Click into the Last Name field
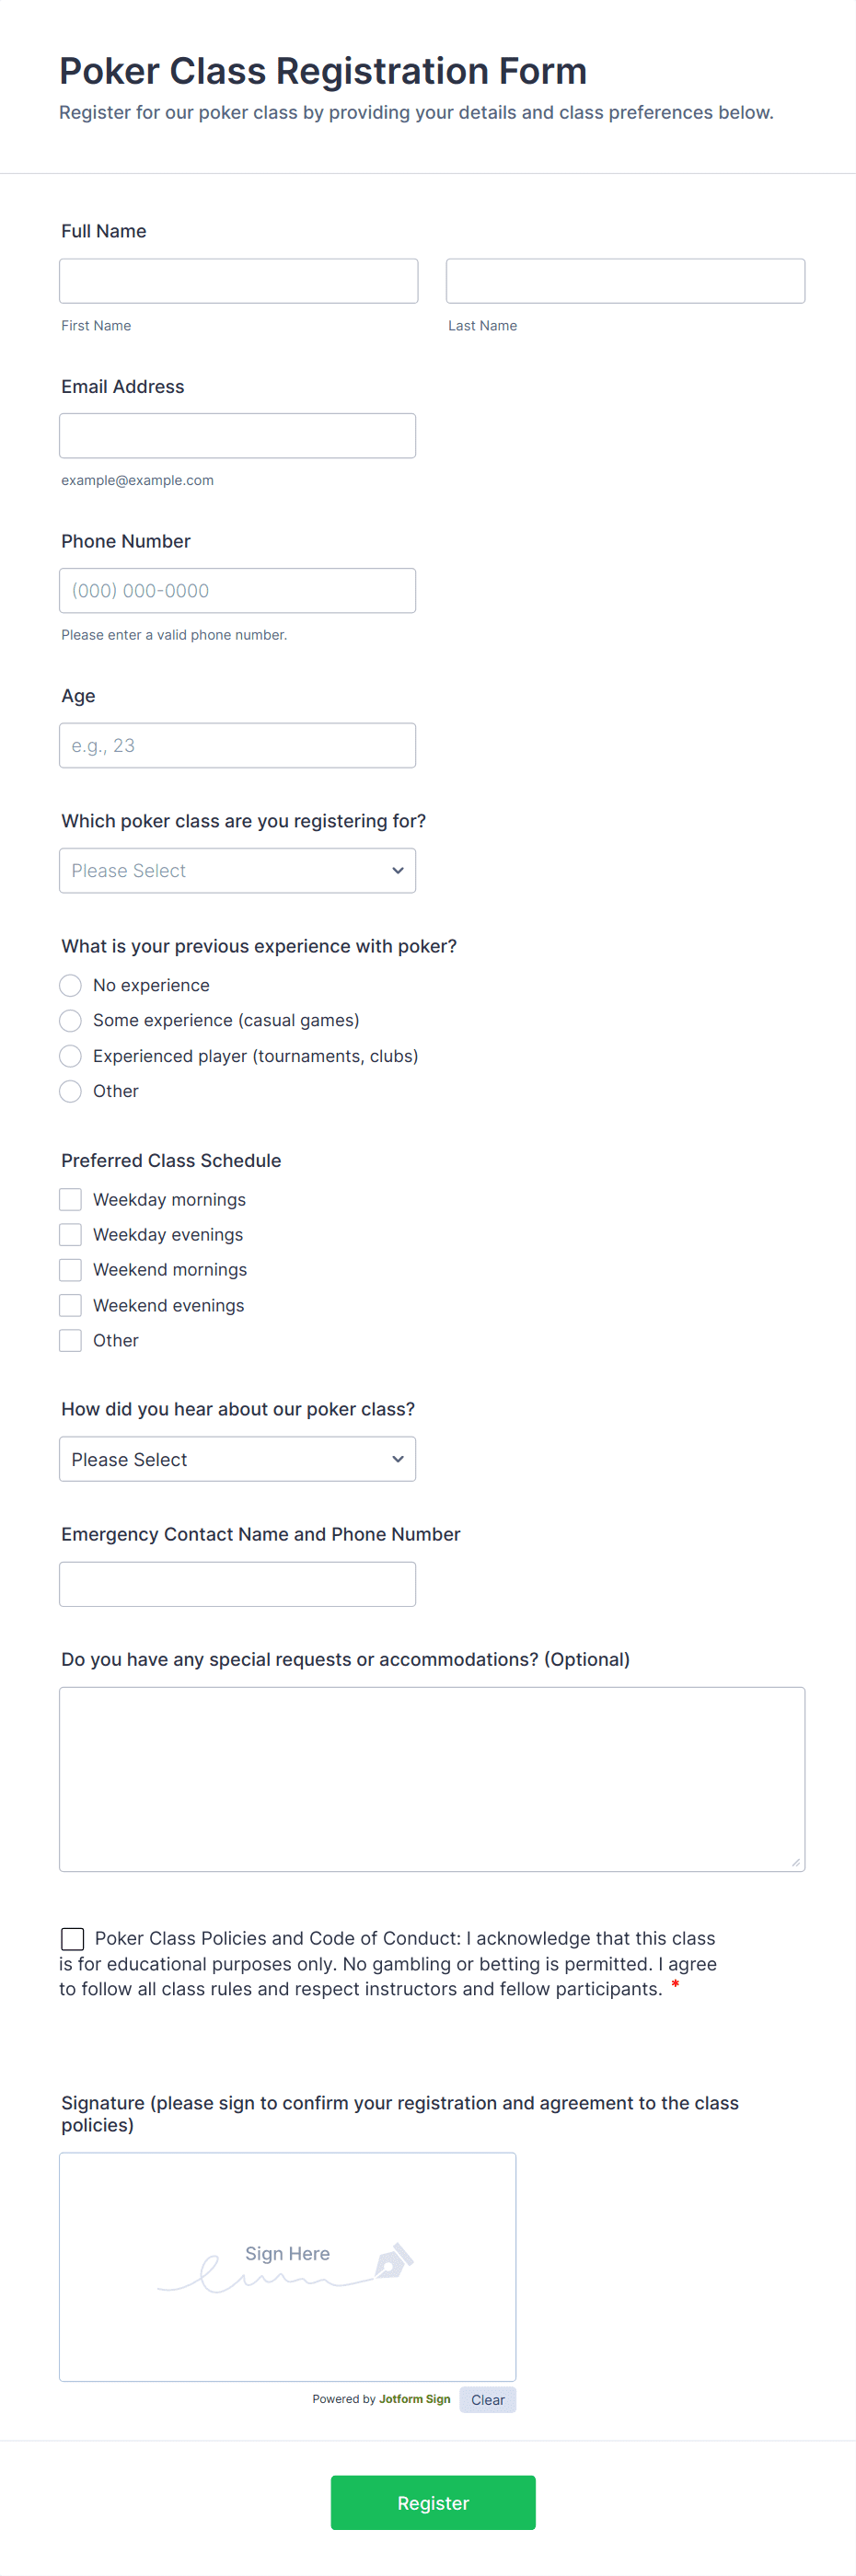856x2576 pixels. pos(625,281)
